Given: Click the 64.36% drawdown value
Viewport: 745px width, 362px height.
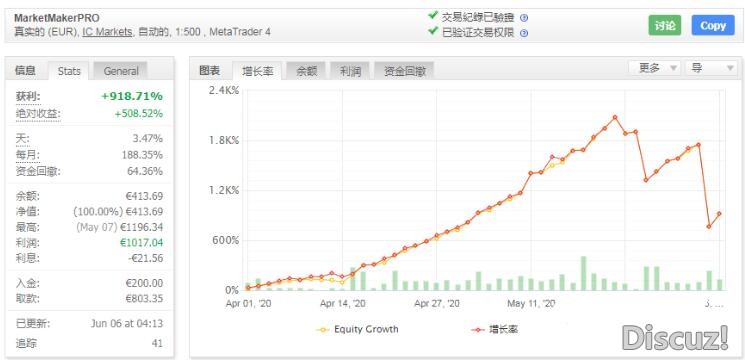Looking at the screenshot, I should click(145, 171).
